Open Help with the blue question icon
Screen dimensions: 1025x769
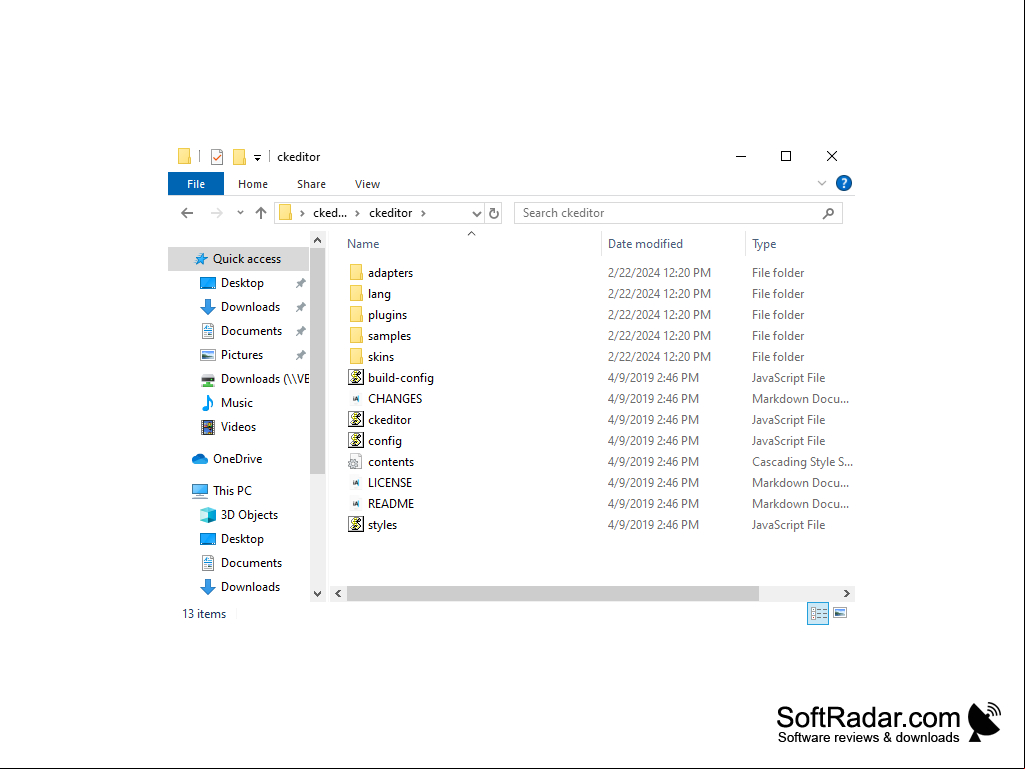pyautogui.click(x=844, y=183)
